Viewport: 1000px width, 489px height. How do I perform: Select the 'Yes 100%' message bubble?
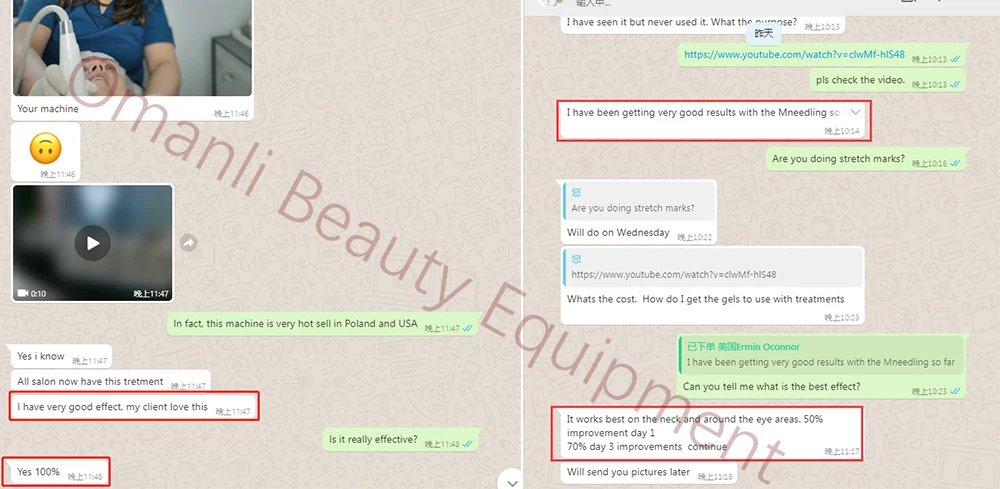tap(58, 472)
